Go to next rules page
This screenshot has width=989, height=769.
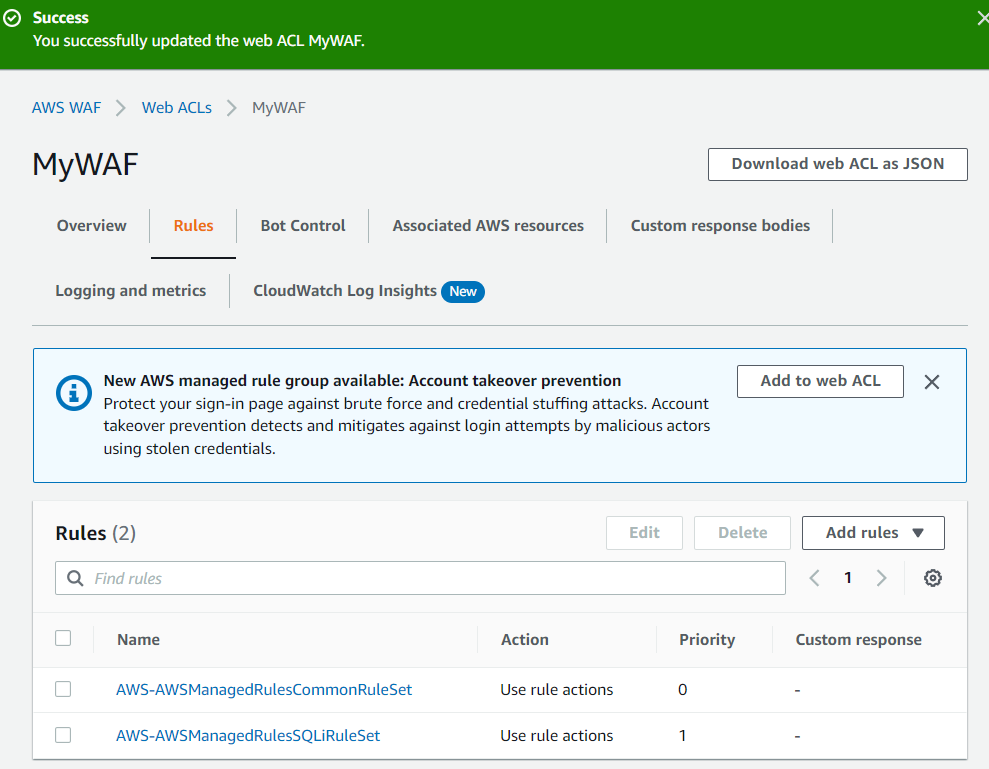click(881, 578)
